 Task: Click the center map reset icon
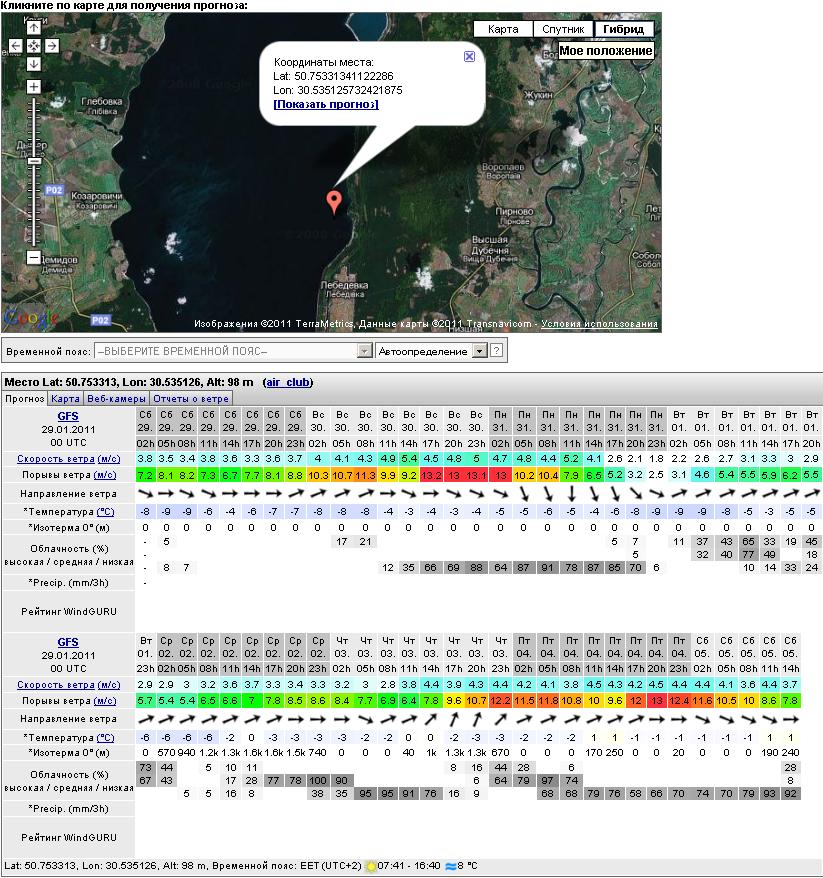click(33, 45)
